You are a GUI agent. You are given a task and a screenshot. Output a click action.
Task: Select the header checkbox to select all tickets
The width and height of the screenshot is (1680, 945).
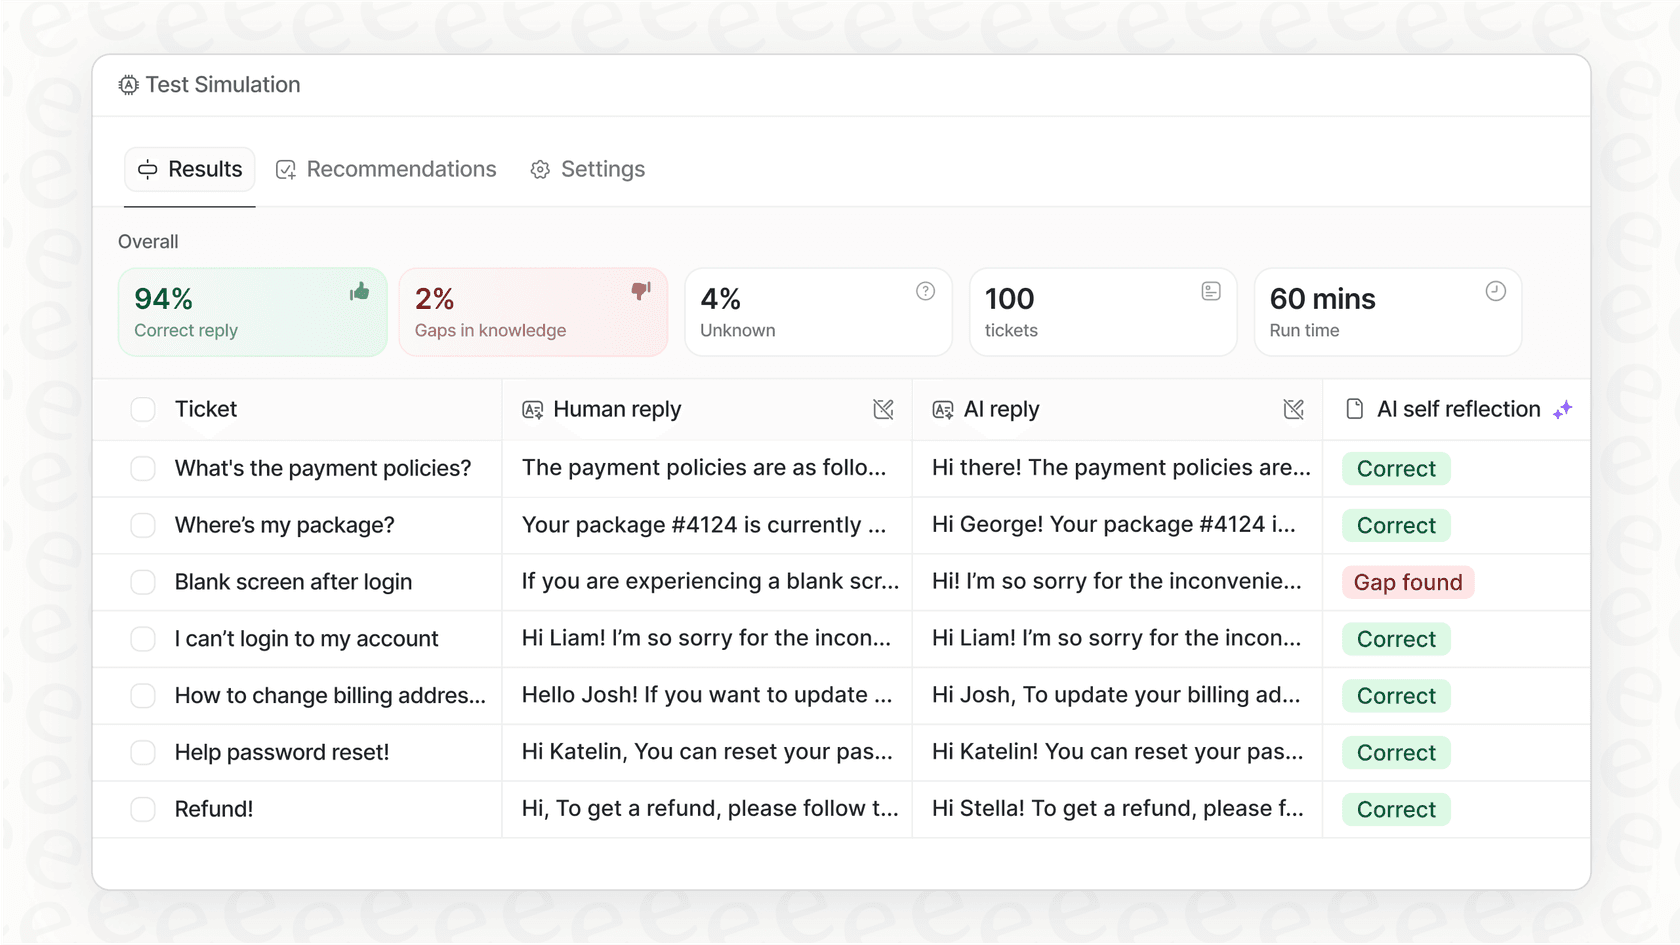143,409
